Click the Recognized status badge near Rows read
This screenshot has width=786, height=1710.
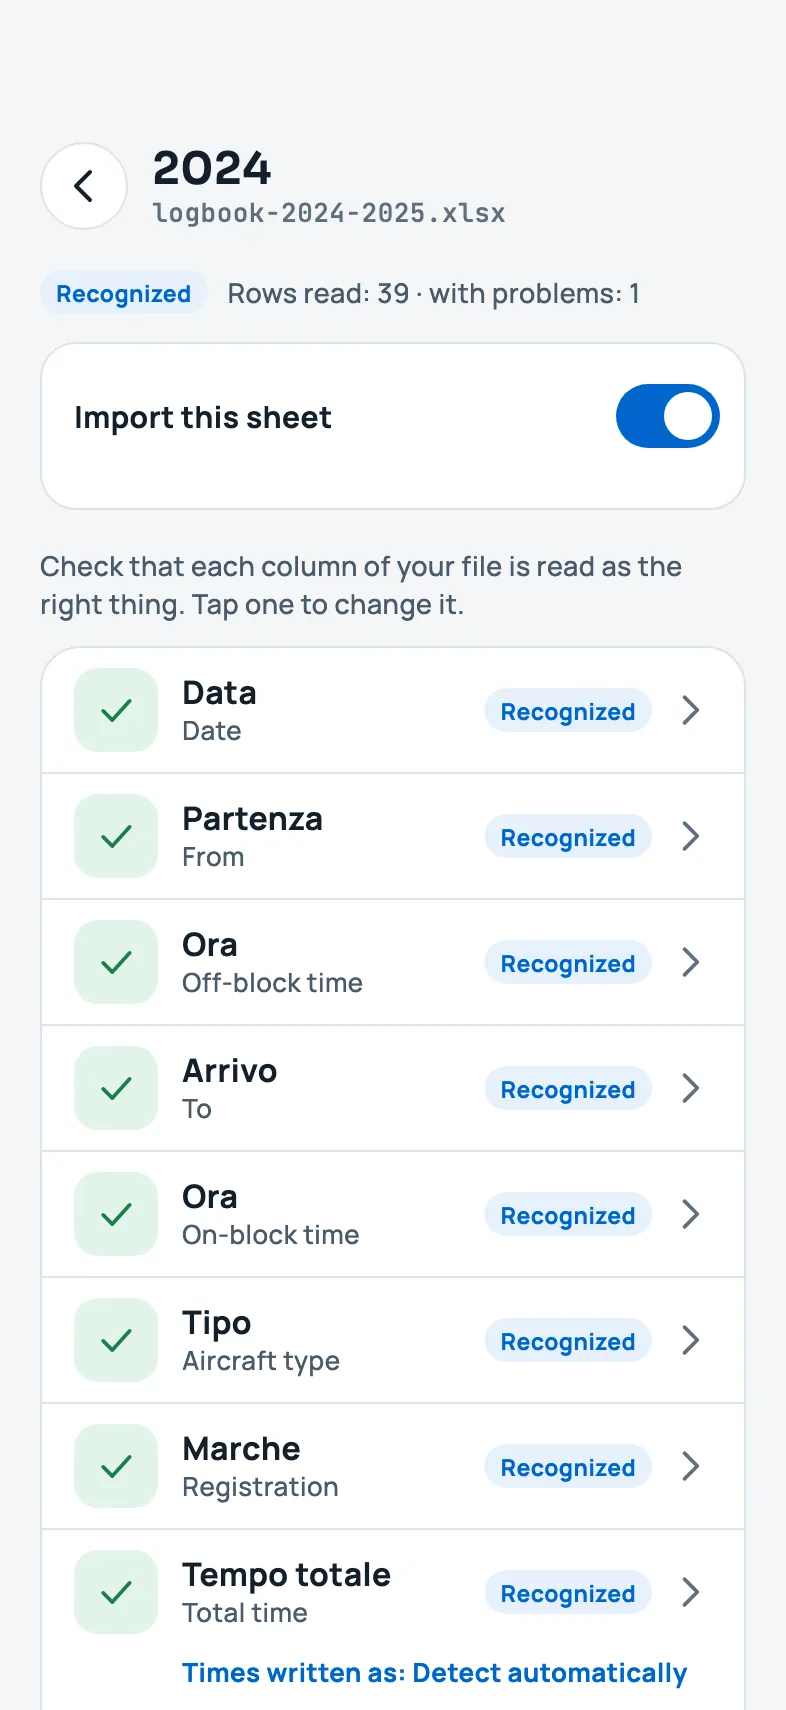[x=123, y=293]
